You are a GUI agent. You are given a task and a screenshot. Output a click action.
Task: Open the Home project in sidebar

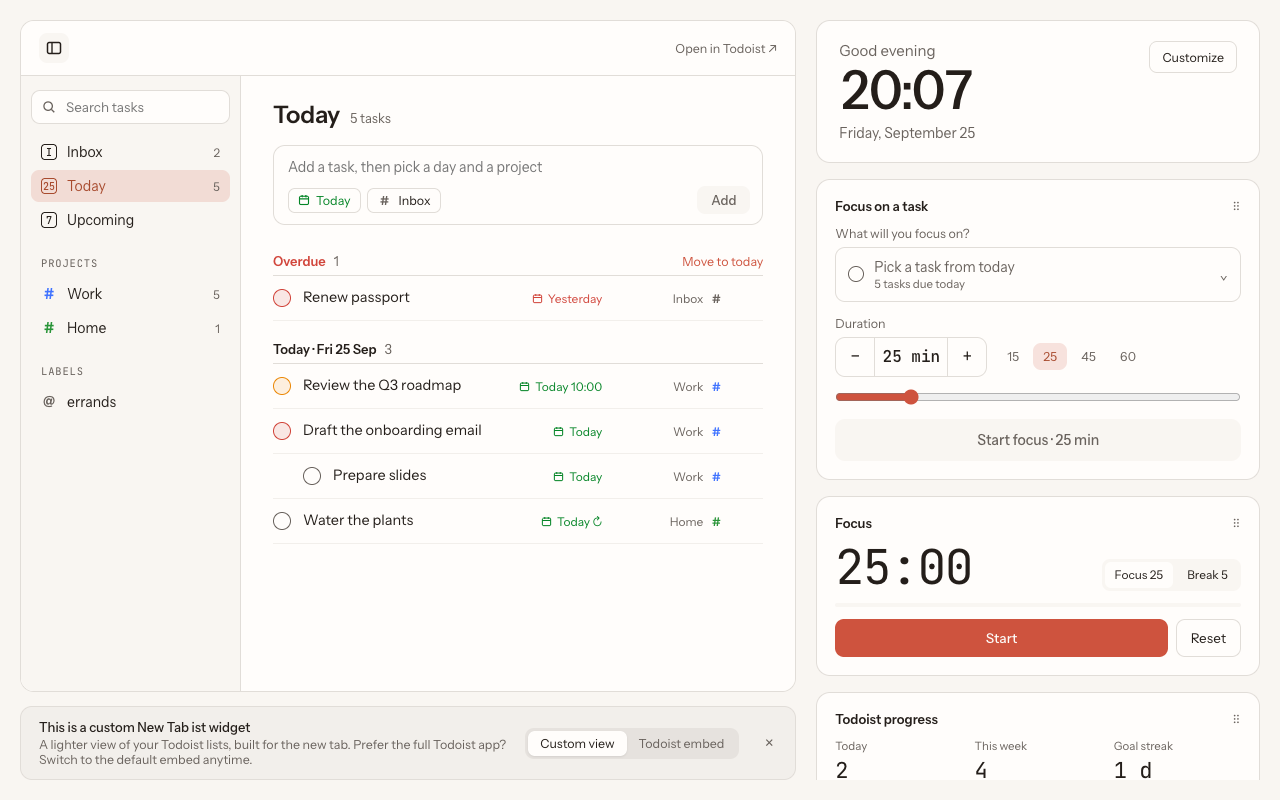click(x=130, y=328)
